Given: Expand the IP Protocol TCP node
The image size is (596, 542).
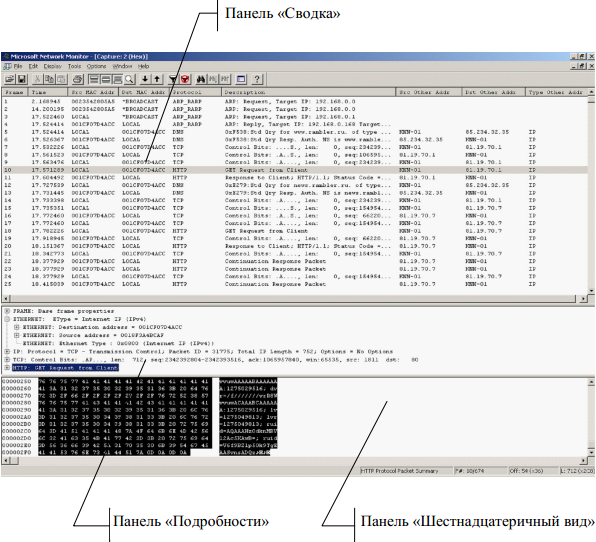Looking at the screenshot, I should (7, 352).
